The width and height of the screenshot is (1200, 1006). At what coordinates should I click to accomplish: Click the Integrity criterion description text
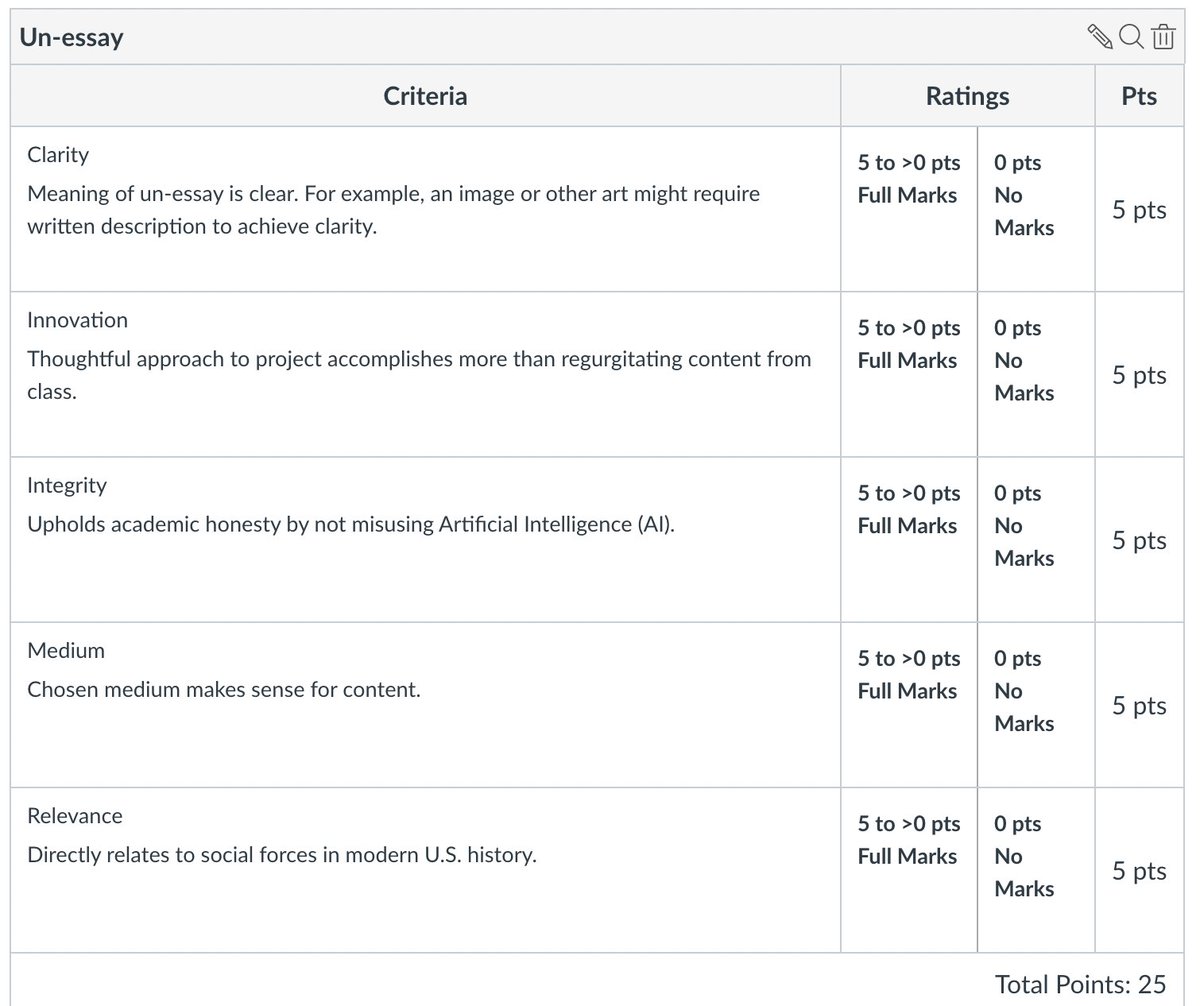351,524
